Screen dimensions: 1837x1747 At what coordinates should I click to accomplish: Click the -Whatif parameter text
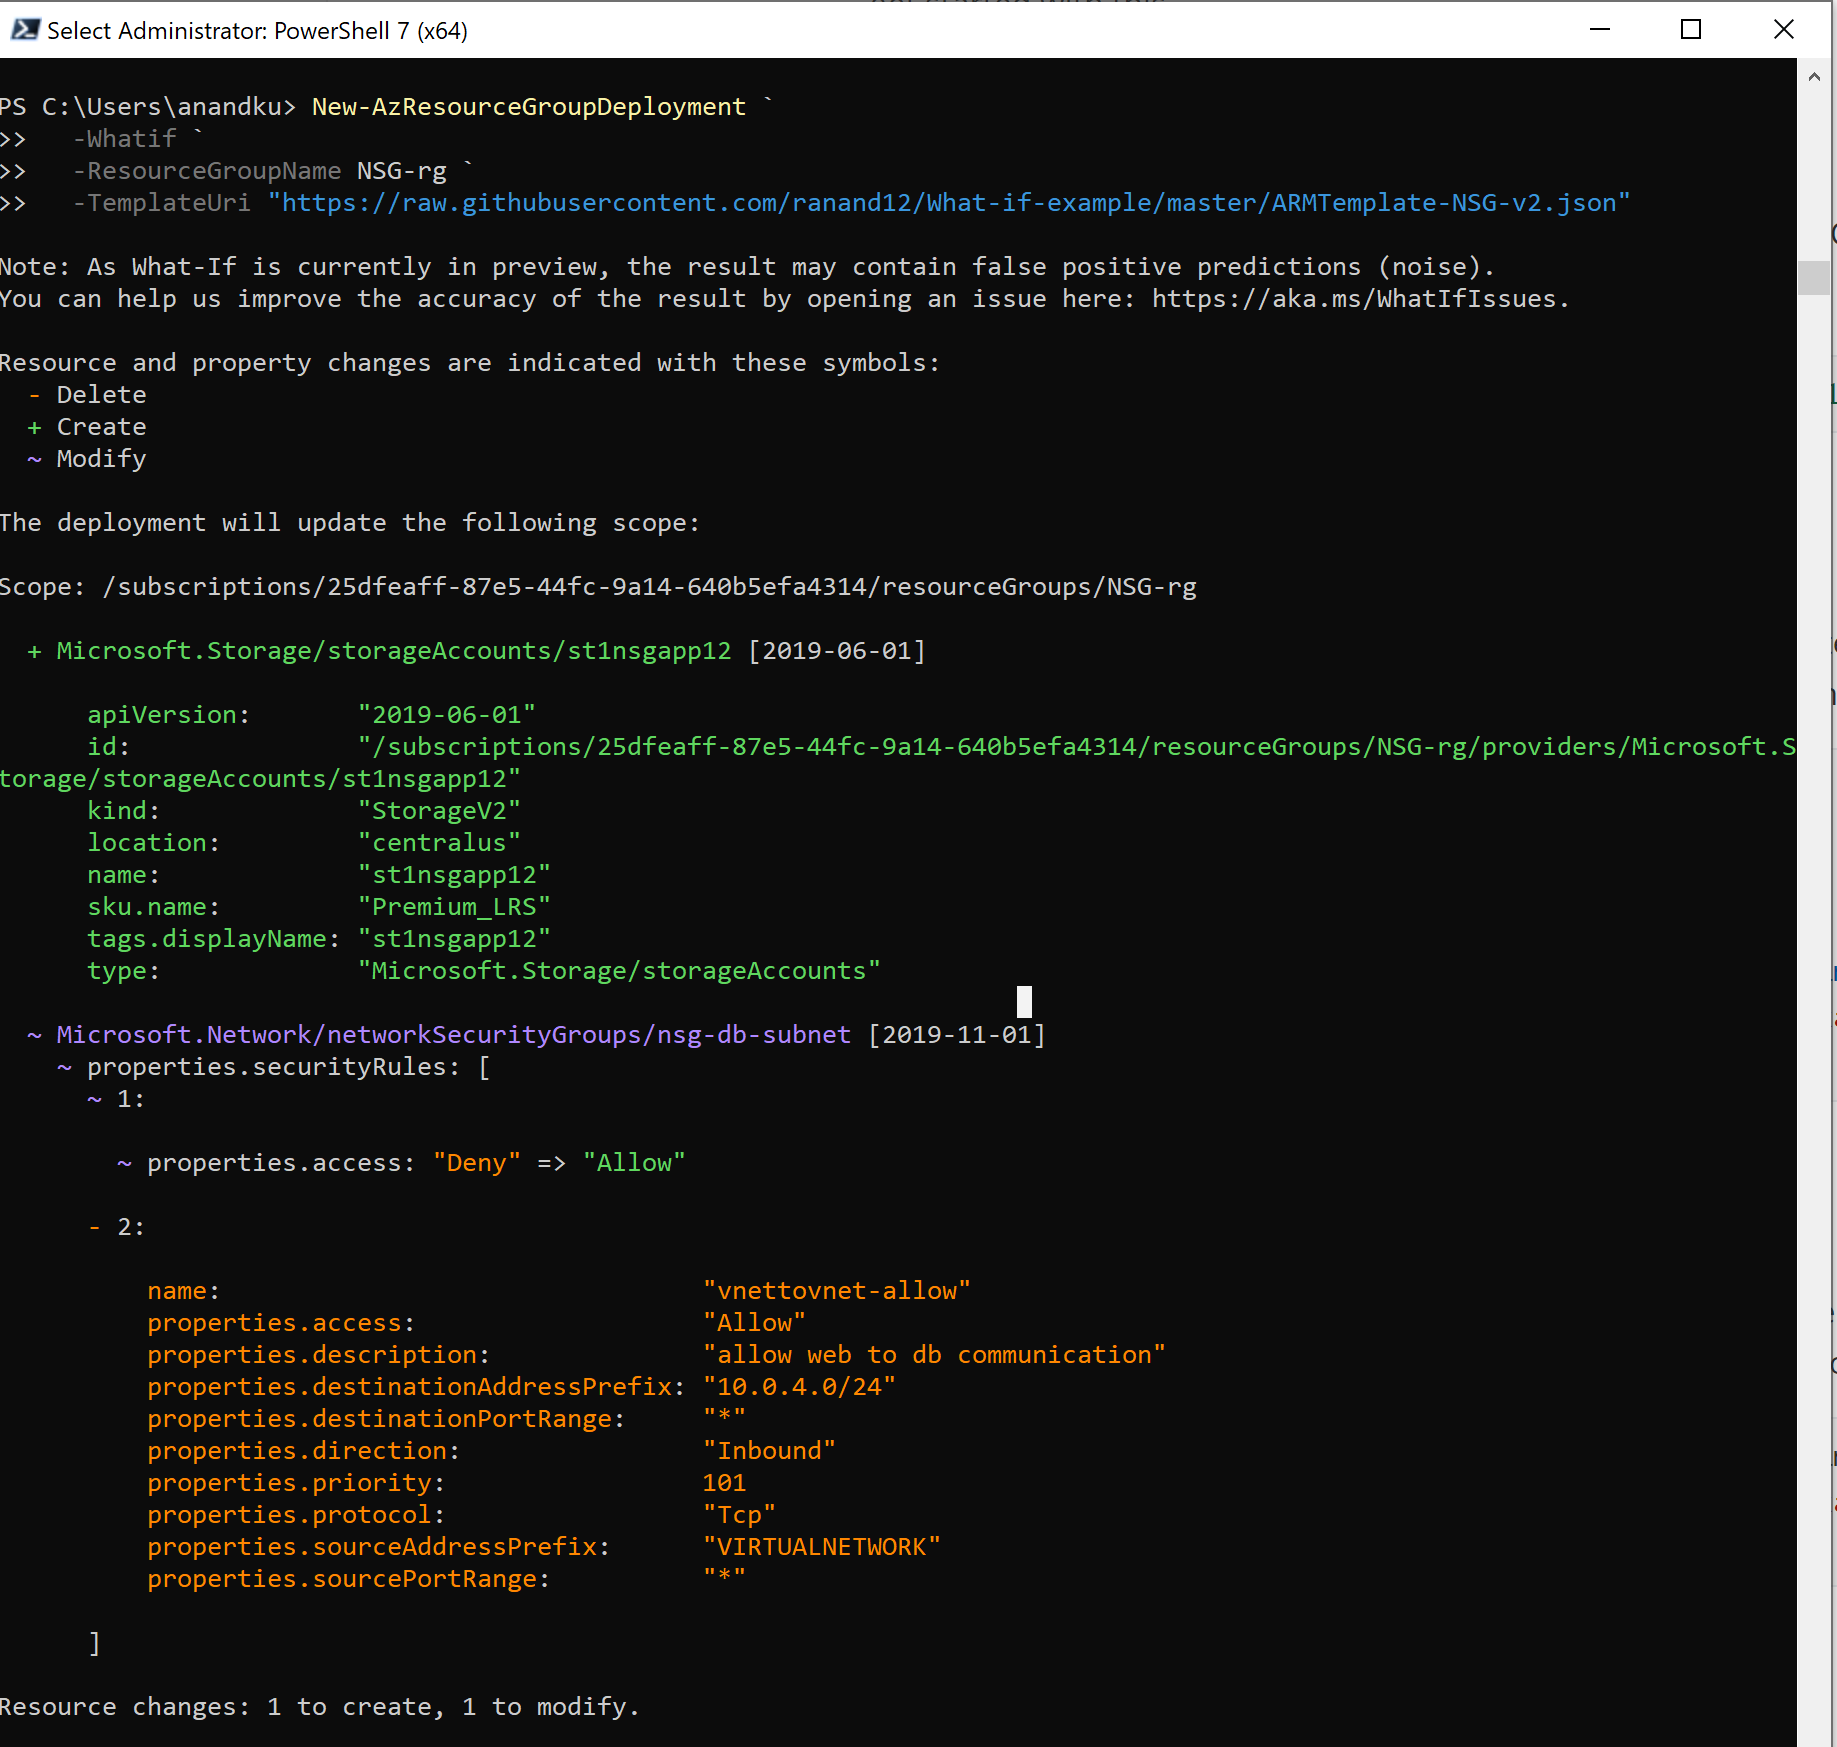pos(124,139)
